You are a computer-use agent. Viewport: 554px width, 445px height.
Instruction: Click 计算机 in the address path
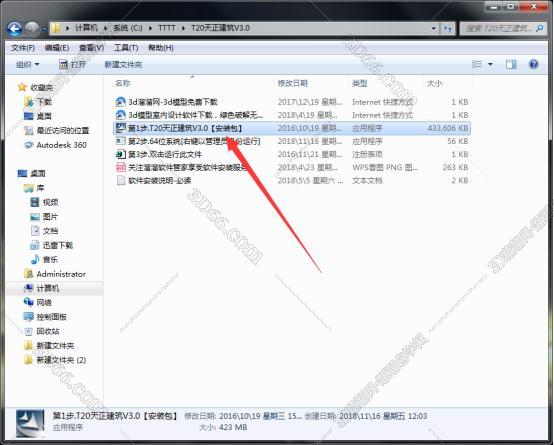(87, 28)
